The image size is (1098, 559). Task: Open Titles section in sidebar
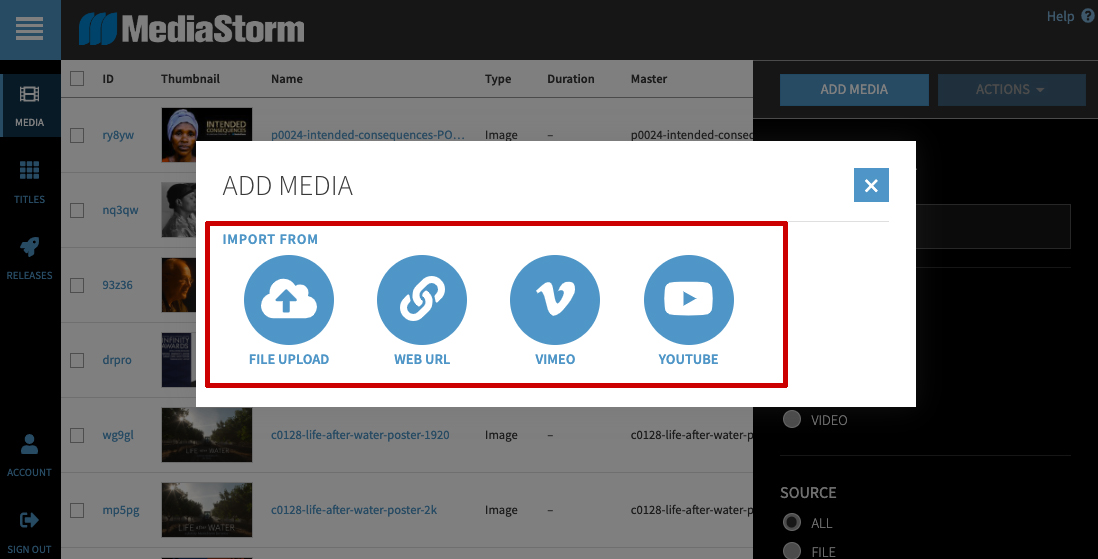(29, 182)
